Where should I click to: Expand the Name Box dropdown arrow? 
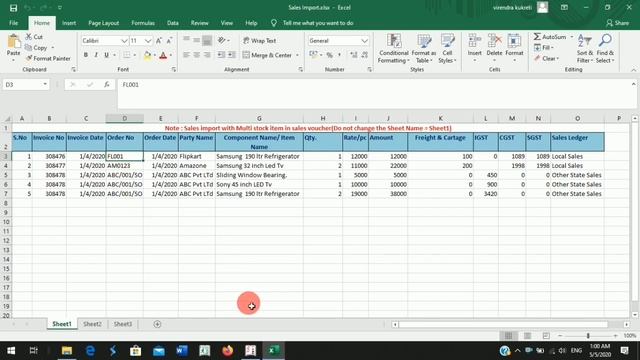coord(45,84)
